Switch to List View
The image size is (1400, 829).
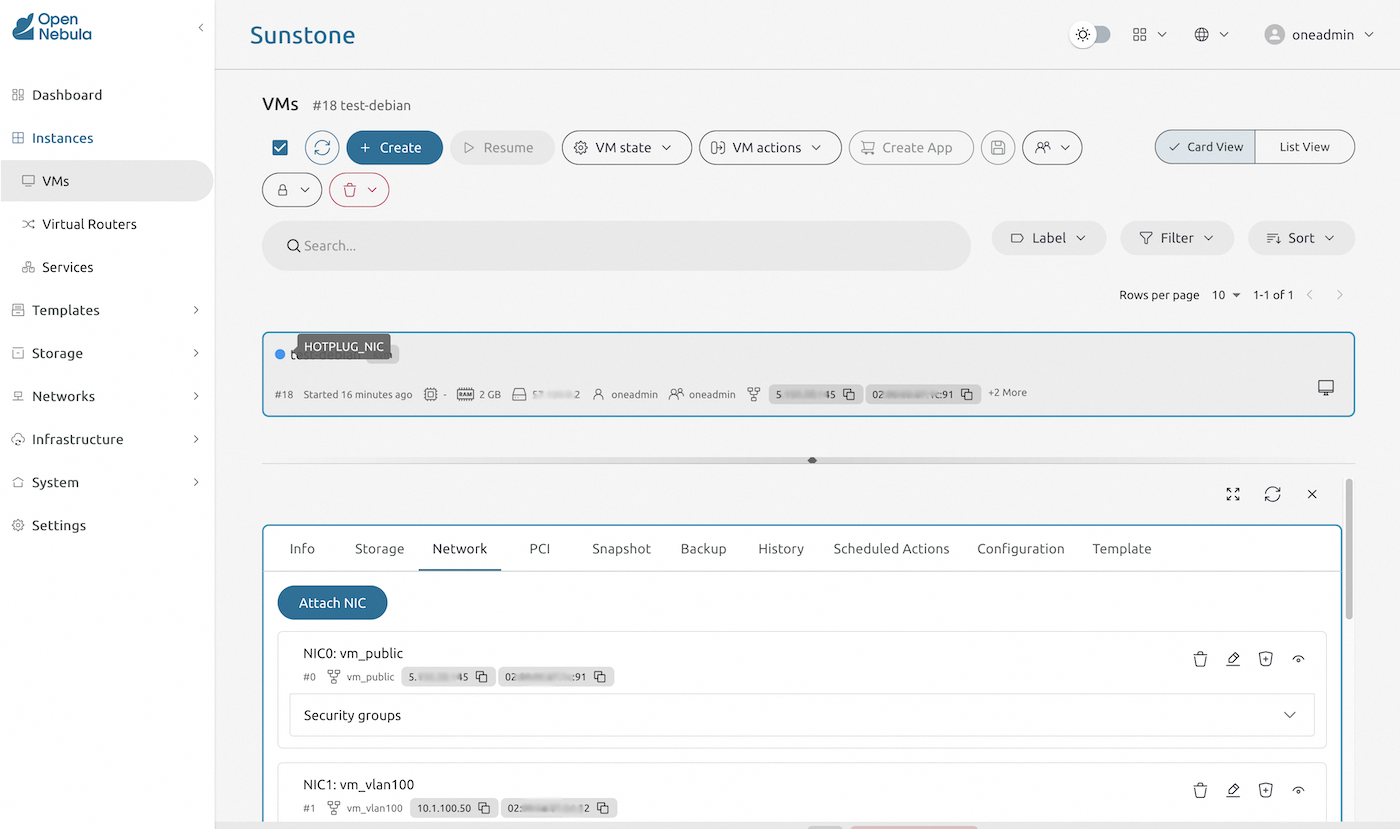1304,147
